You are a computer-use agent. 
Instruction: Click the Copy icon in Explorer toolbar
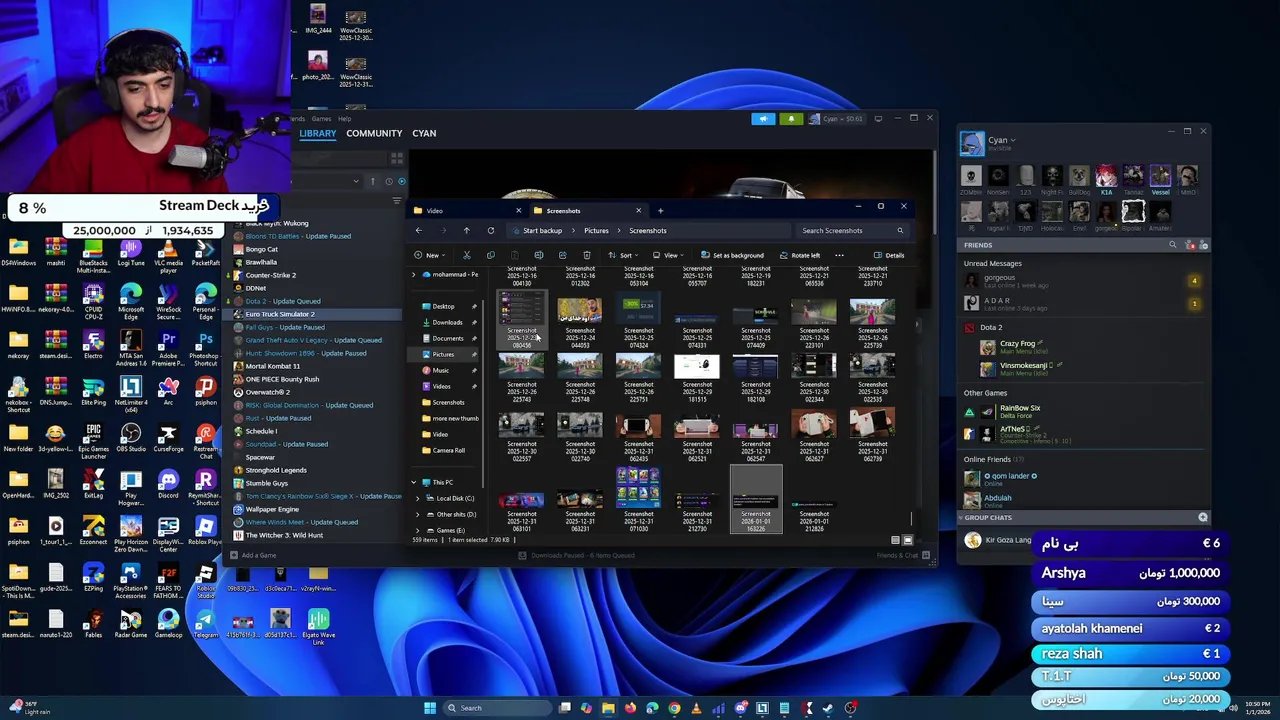point(490,255)
